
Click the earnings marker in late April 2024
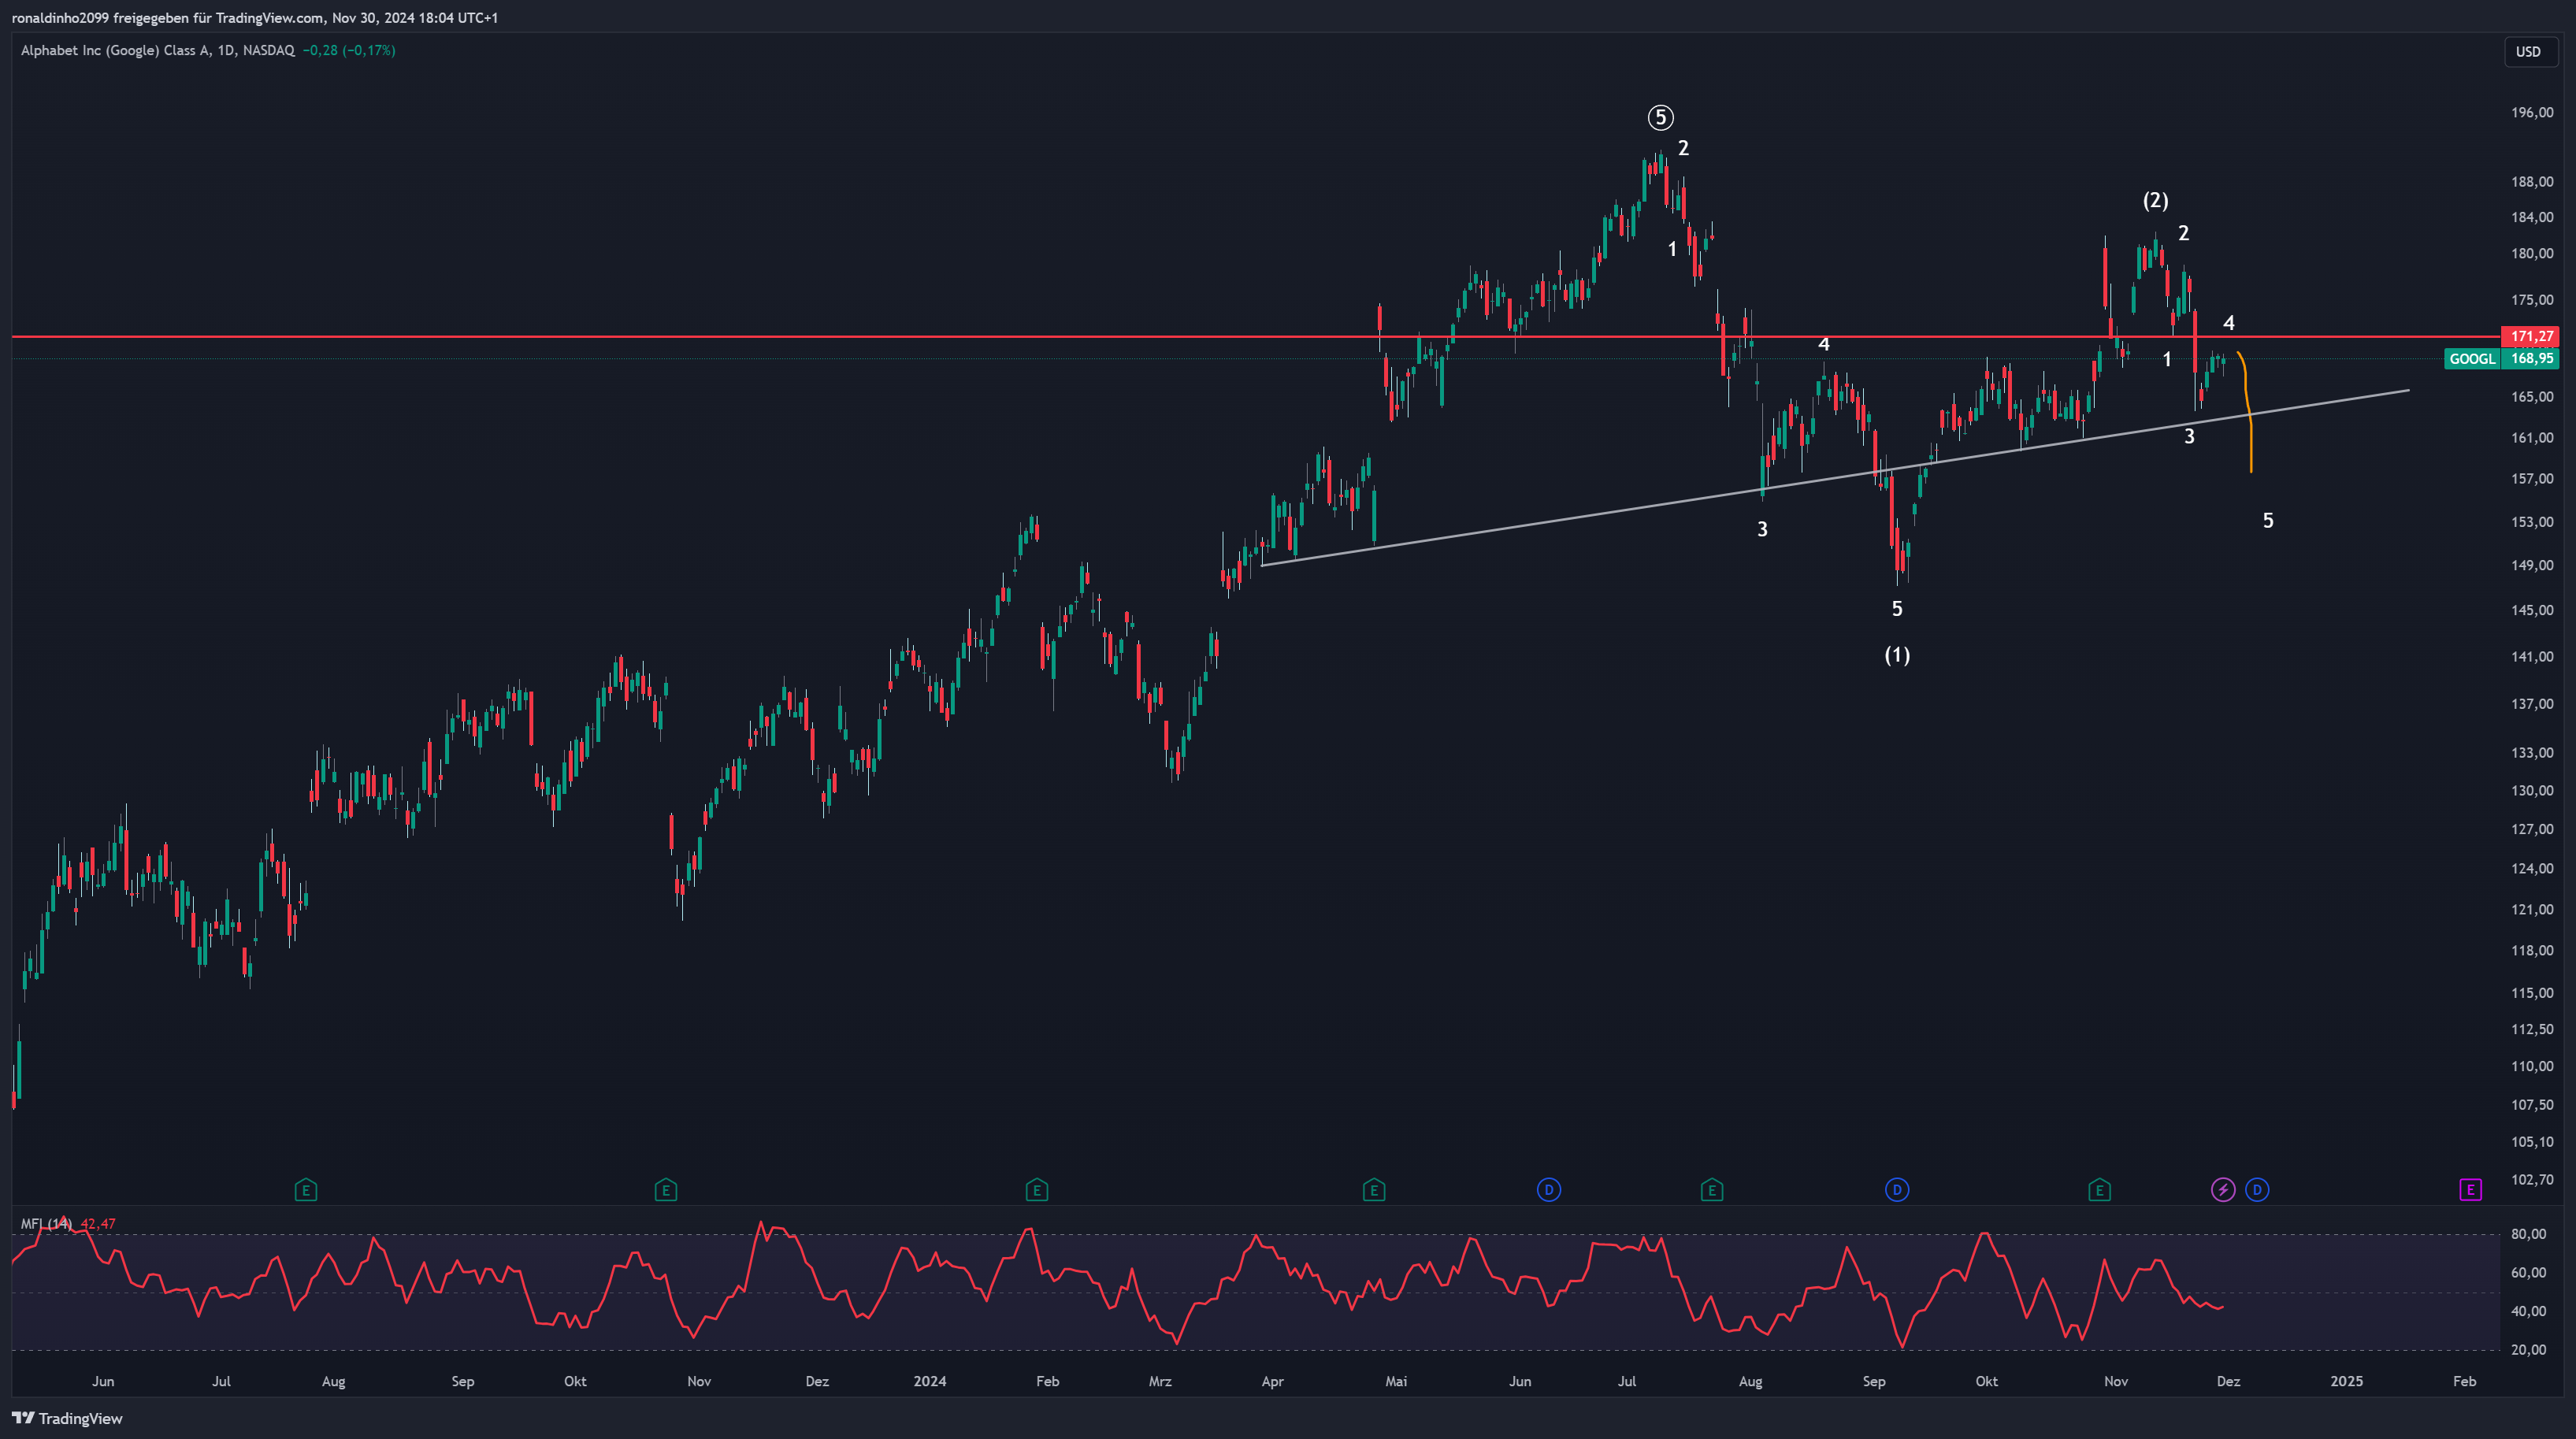click(1374, 1190)
